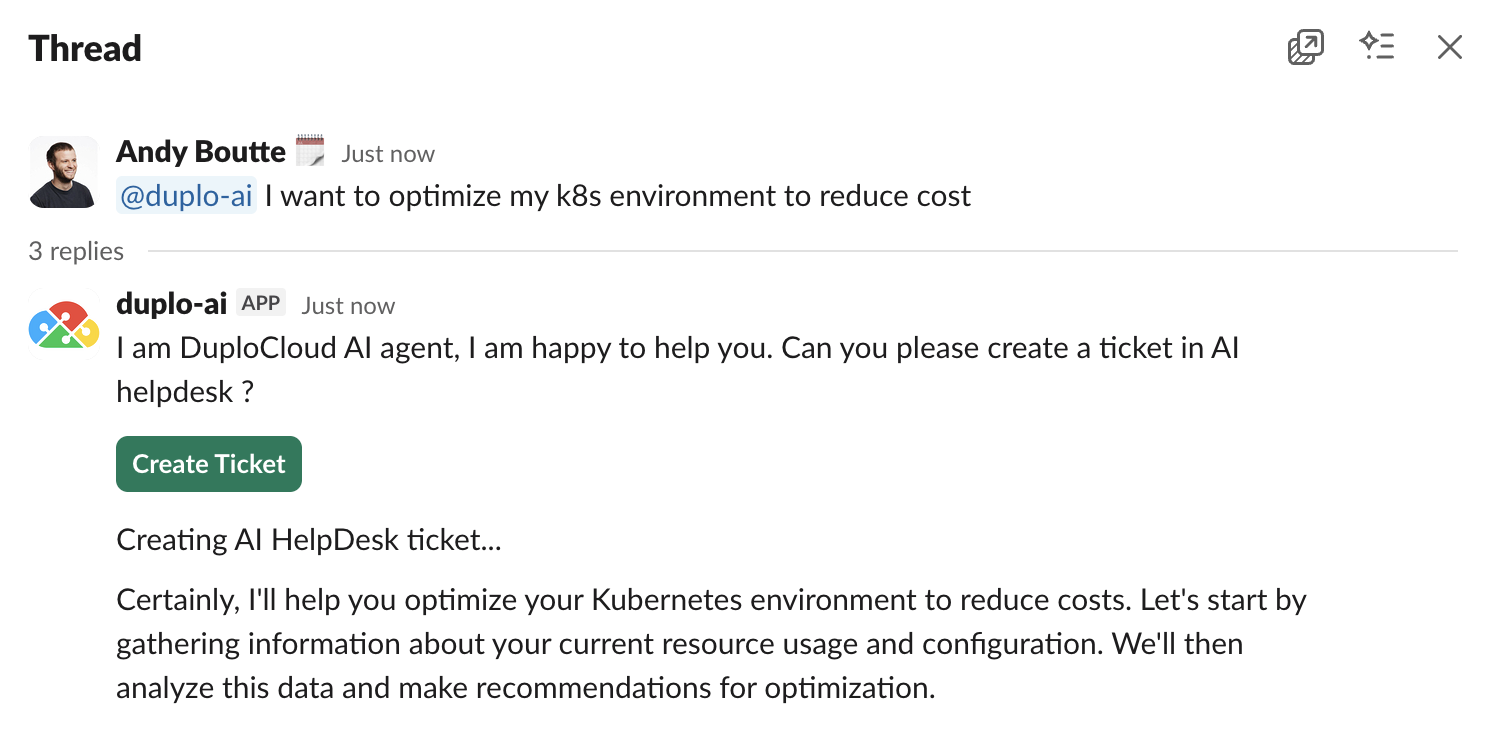This screenshot has height=730, width=1494.
Task: Open this thread in a new window
Action: [1304, 46]
